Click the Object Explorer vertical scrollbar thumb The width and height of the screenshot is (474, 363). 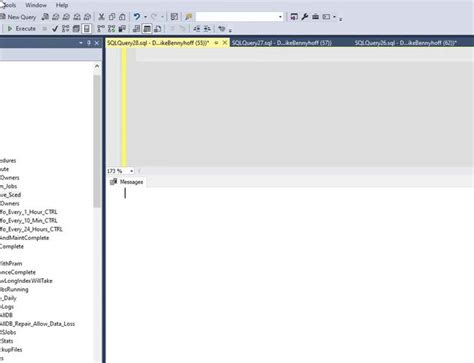click(97, 141)
